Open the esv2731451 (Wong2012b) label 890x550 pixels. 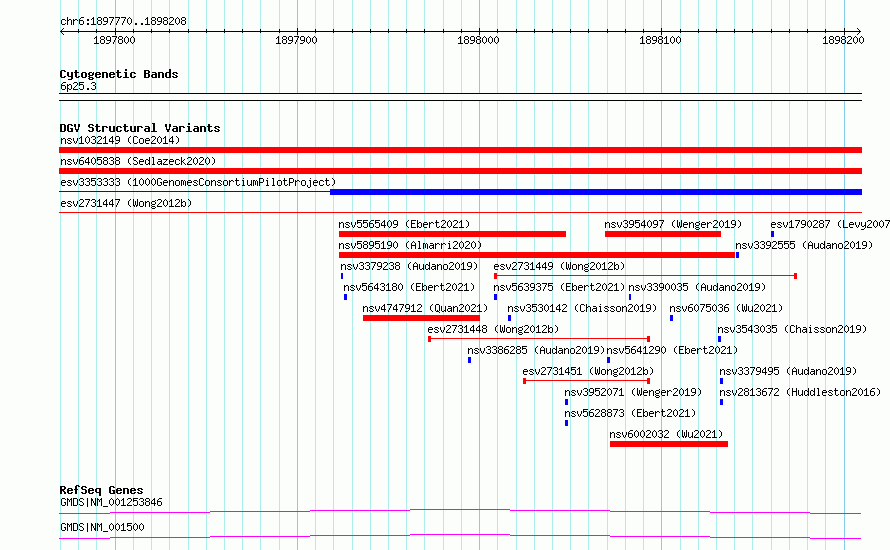click(x=588, y=371)
